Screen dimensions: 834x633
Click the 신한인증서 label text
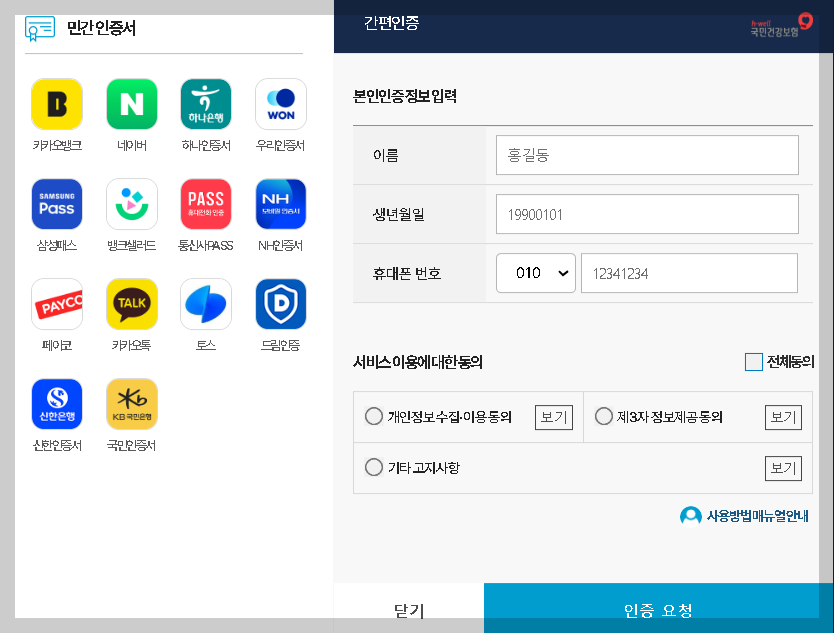coord(57,445)
